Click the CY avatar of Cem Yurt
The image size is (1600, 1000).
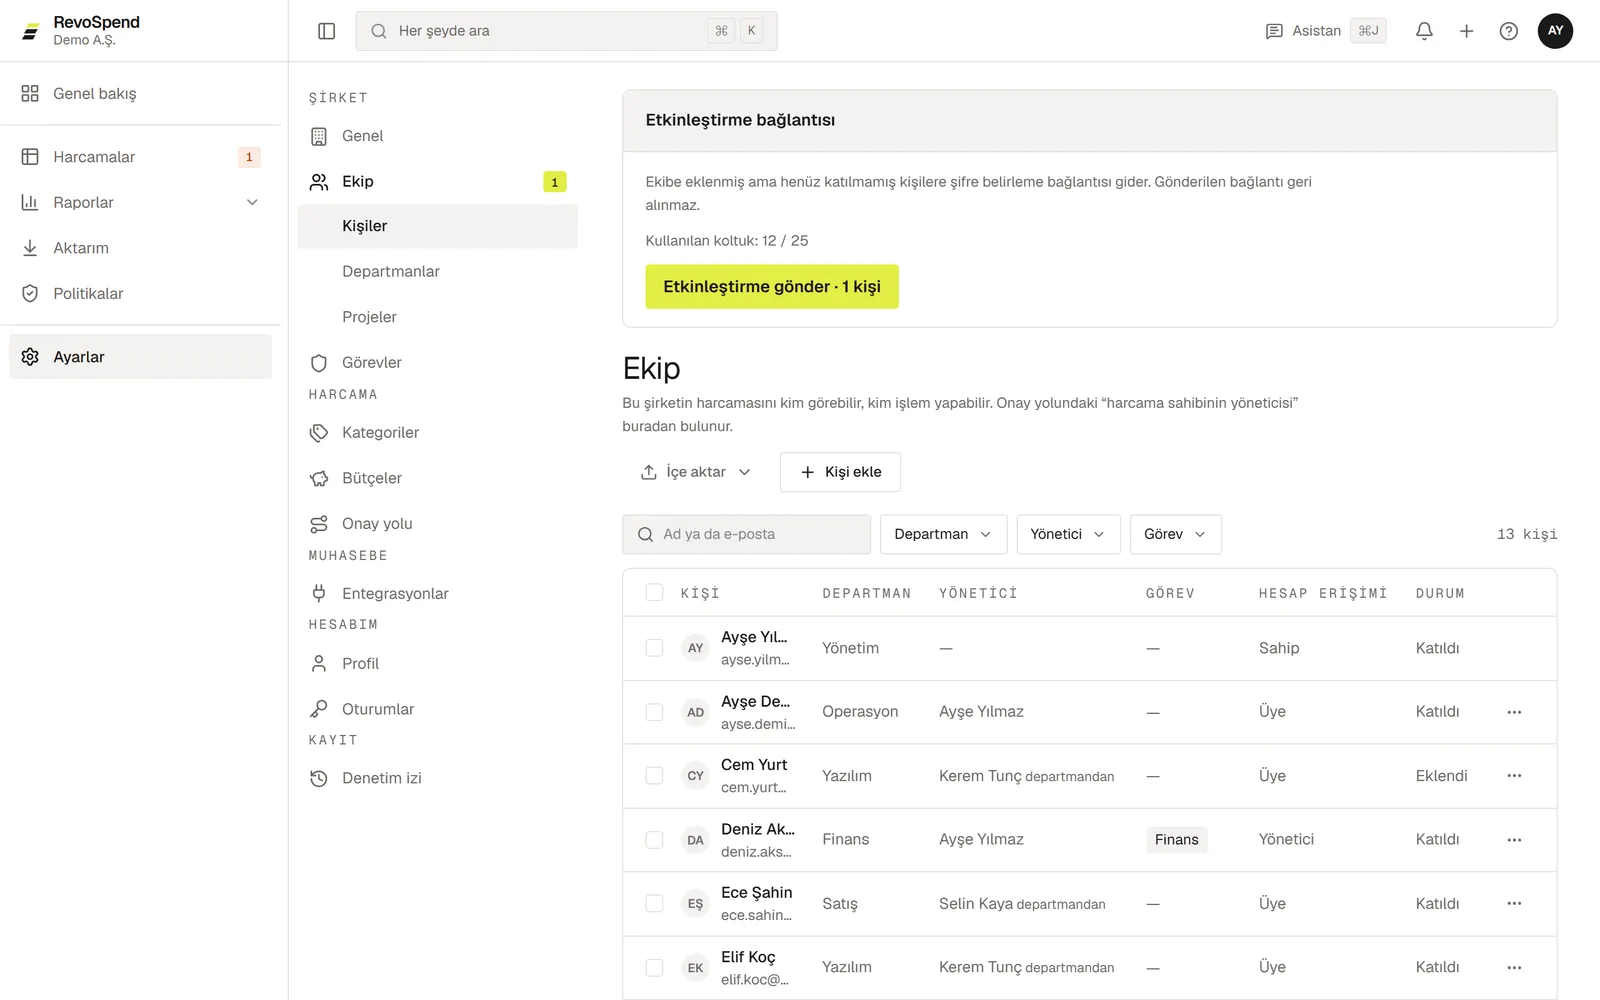(x=695, y=776)
